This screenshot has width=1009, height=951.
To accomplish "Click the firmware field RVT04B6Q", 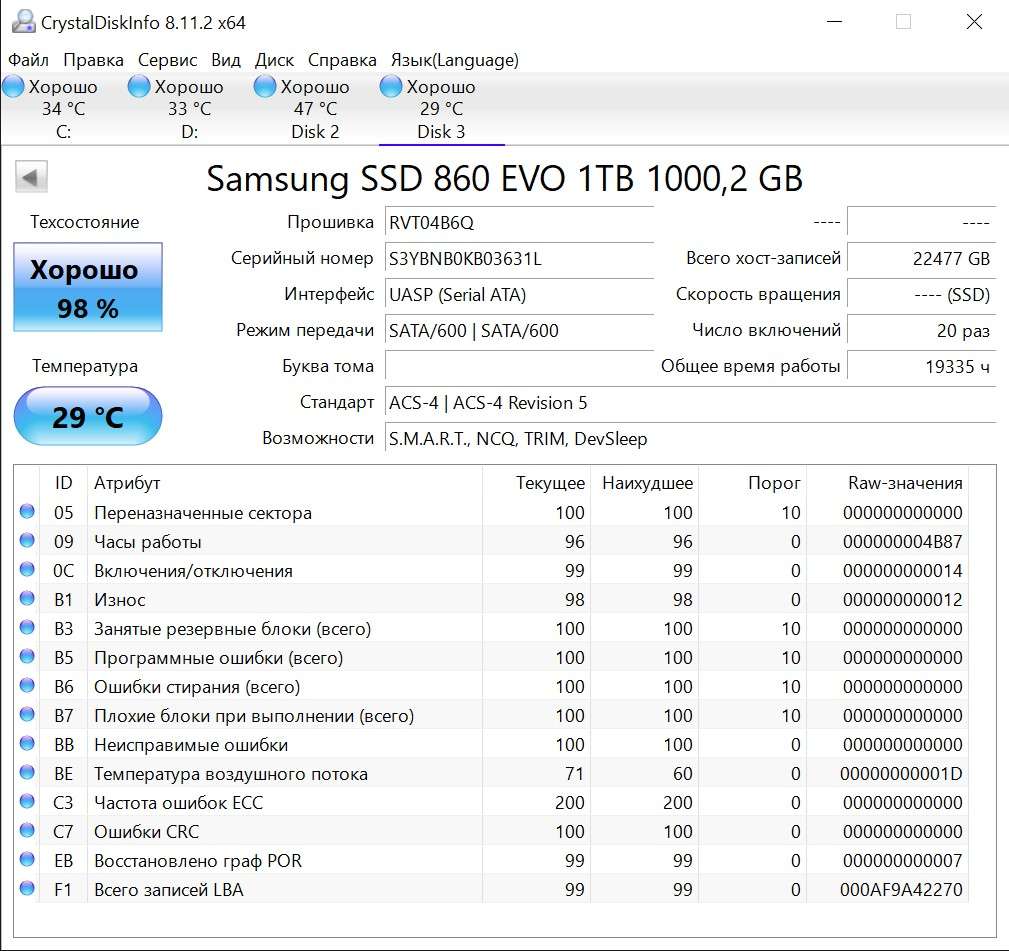I will [x=519, y=223].
